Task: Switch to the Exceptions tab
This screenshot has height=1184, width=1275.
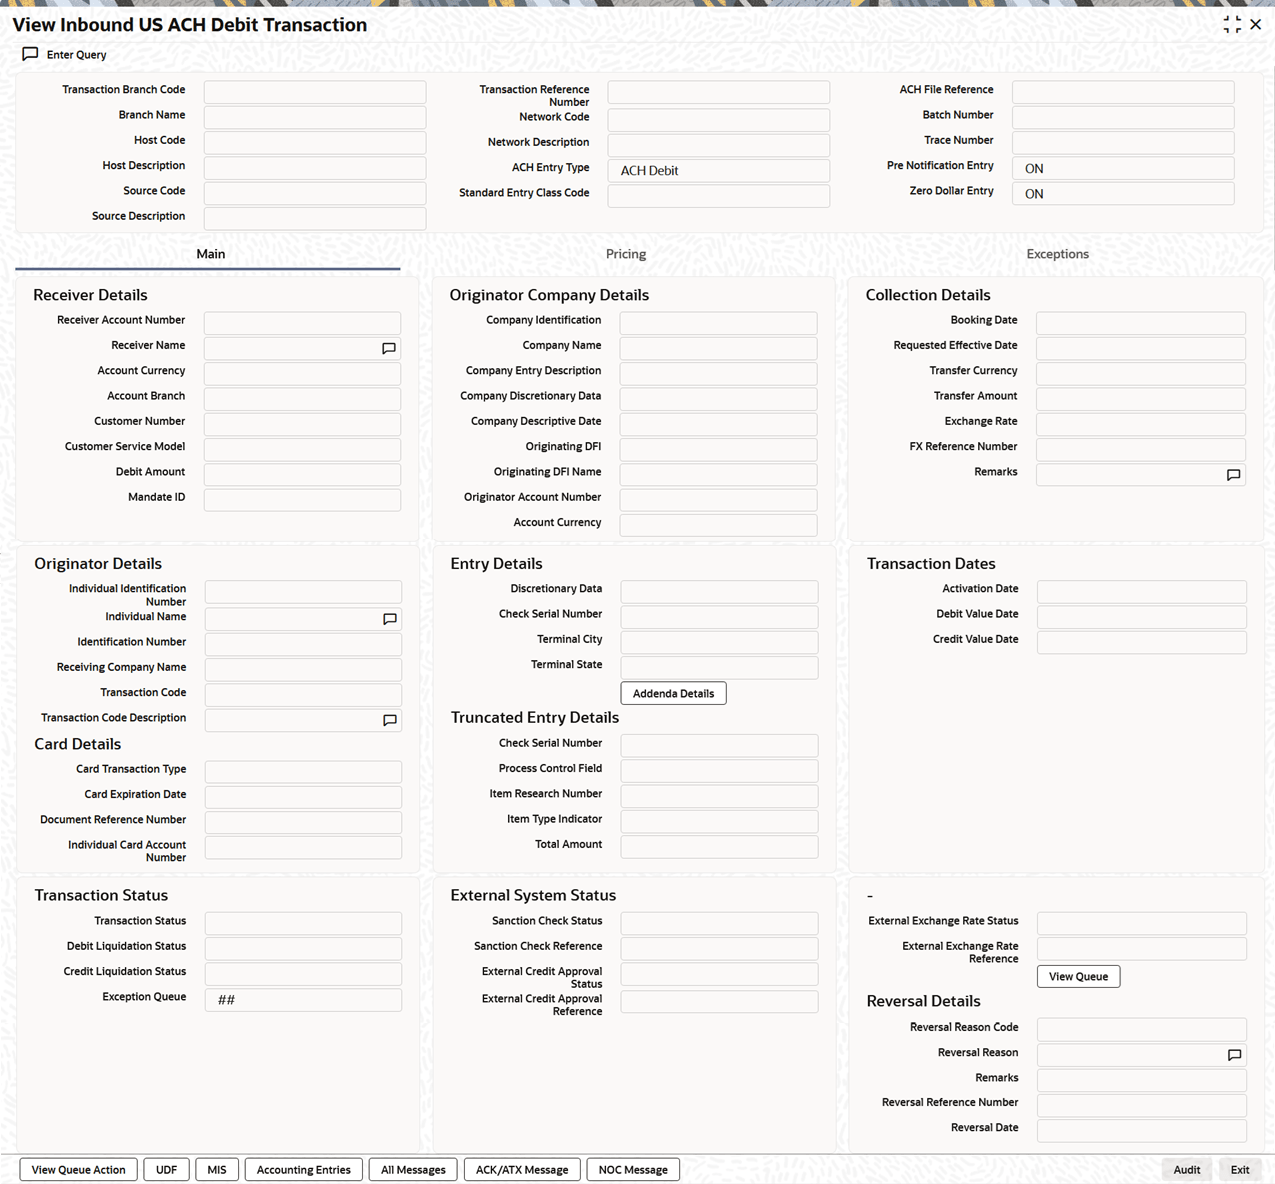Action: pos(1057,254)
